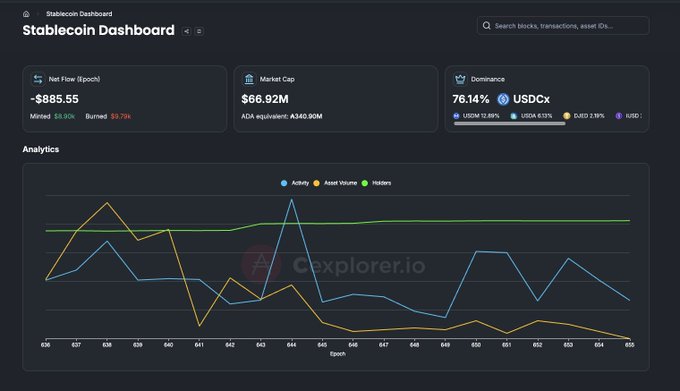Click the USDA 6.13% entry
Image resolution: width=680 pixels, height=391 pixels.
pos(531,116)
